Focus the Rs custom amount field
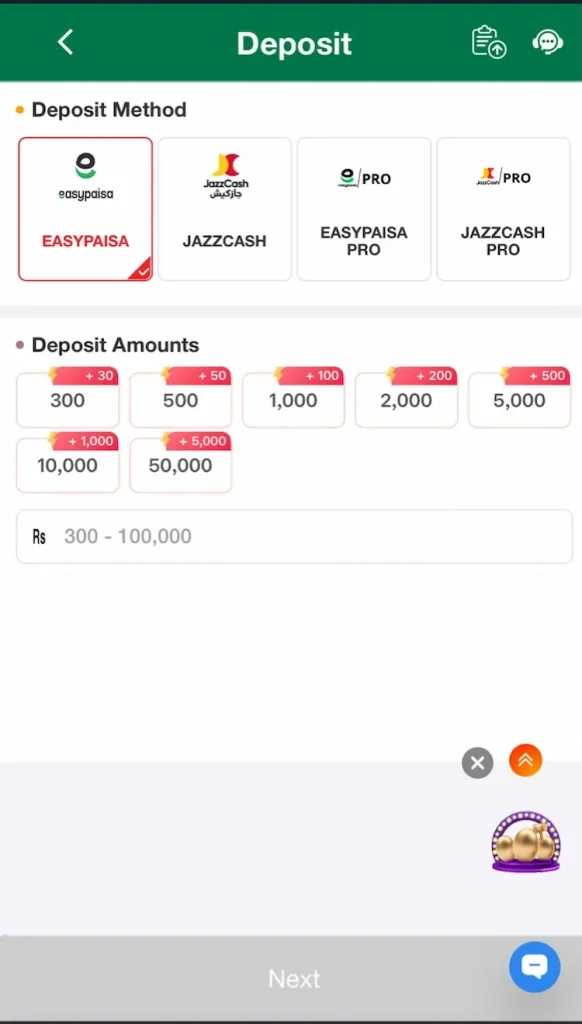The height and width of the screenshot is (1024, 582). coord(295,537)
